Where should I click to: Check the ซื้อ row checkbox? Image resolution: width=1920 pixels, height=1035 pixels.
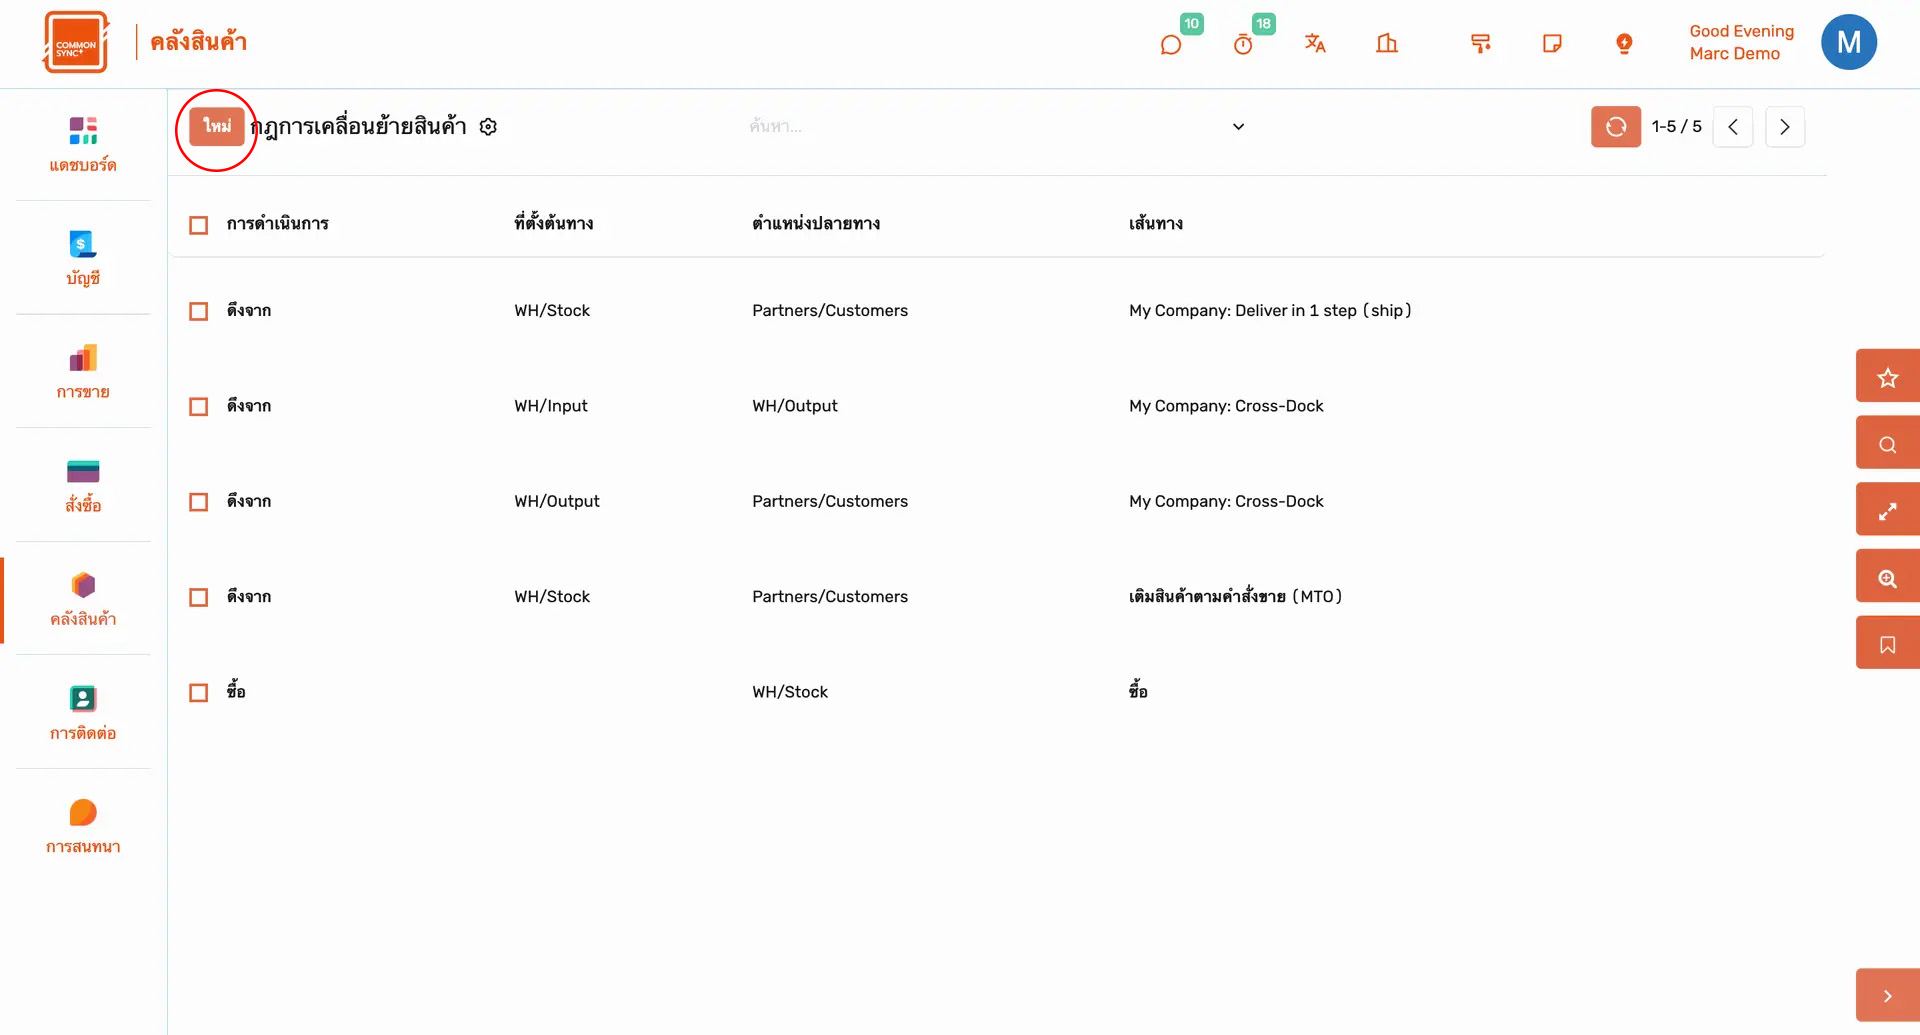click(199, 692)
